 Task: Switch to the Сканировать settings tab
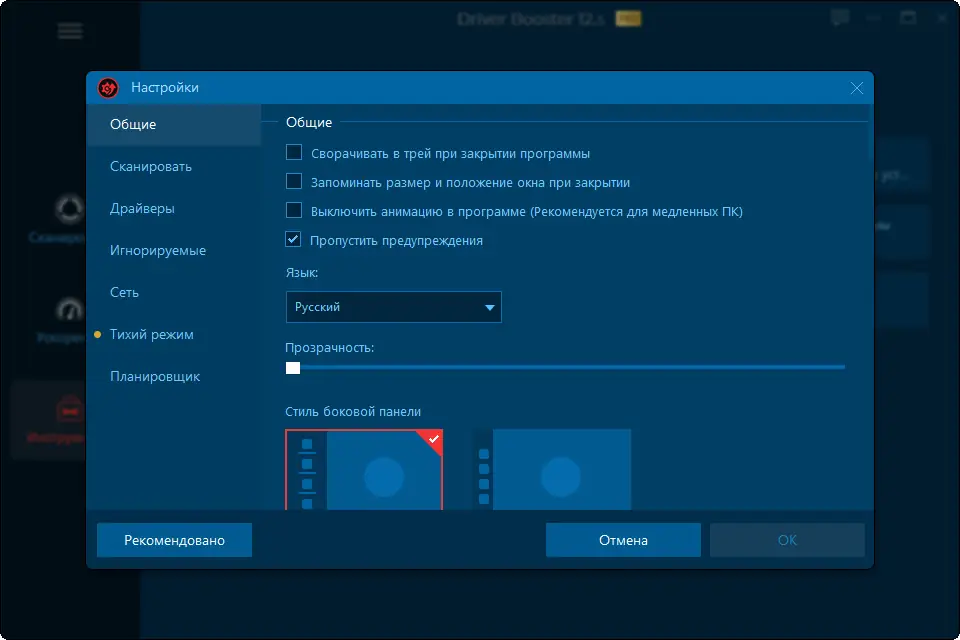tap(151, 167)
